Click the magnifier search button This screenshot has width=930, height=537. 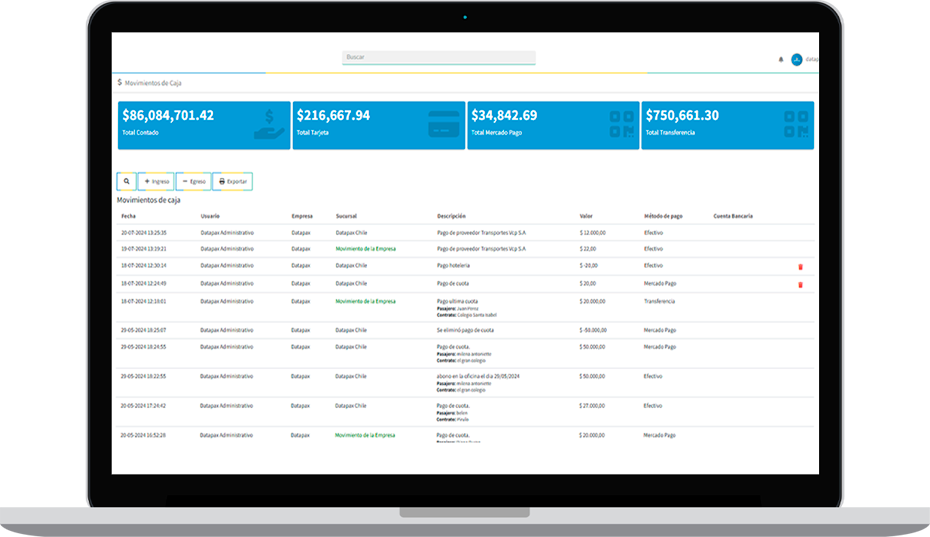[126, 182]
